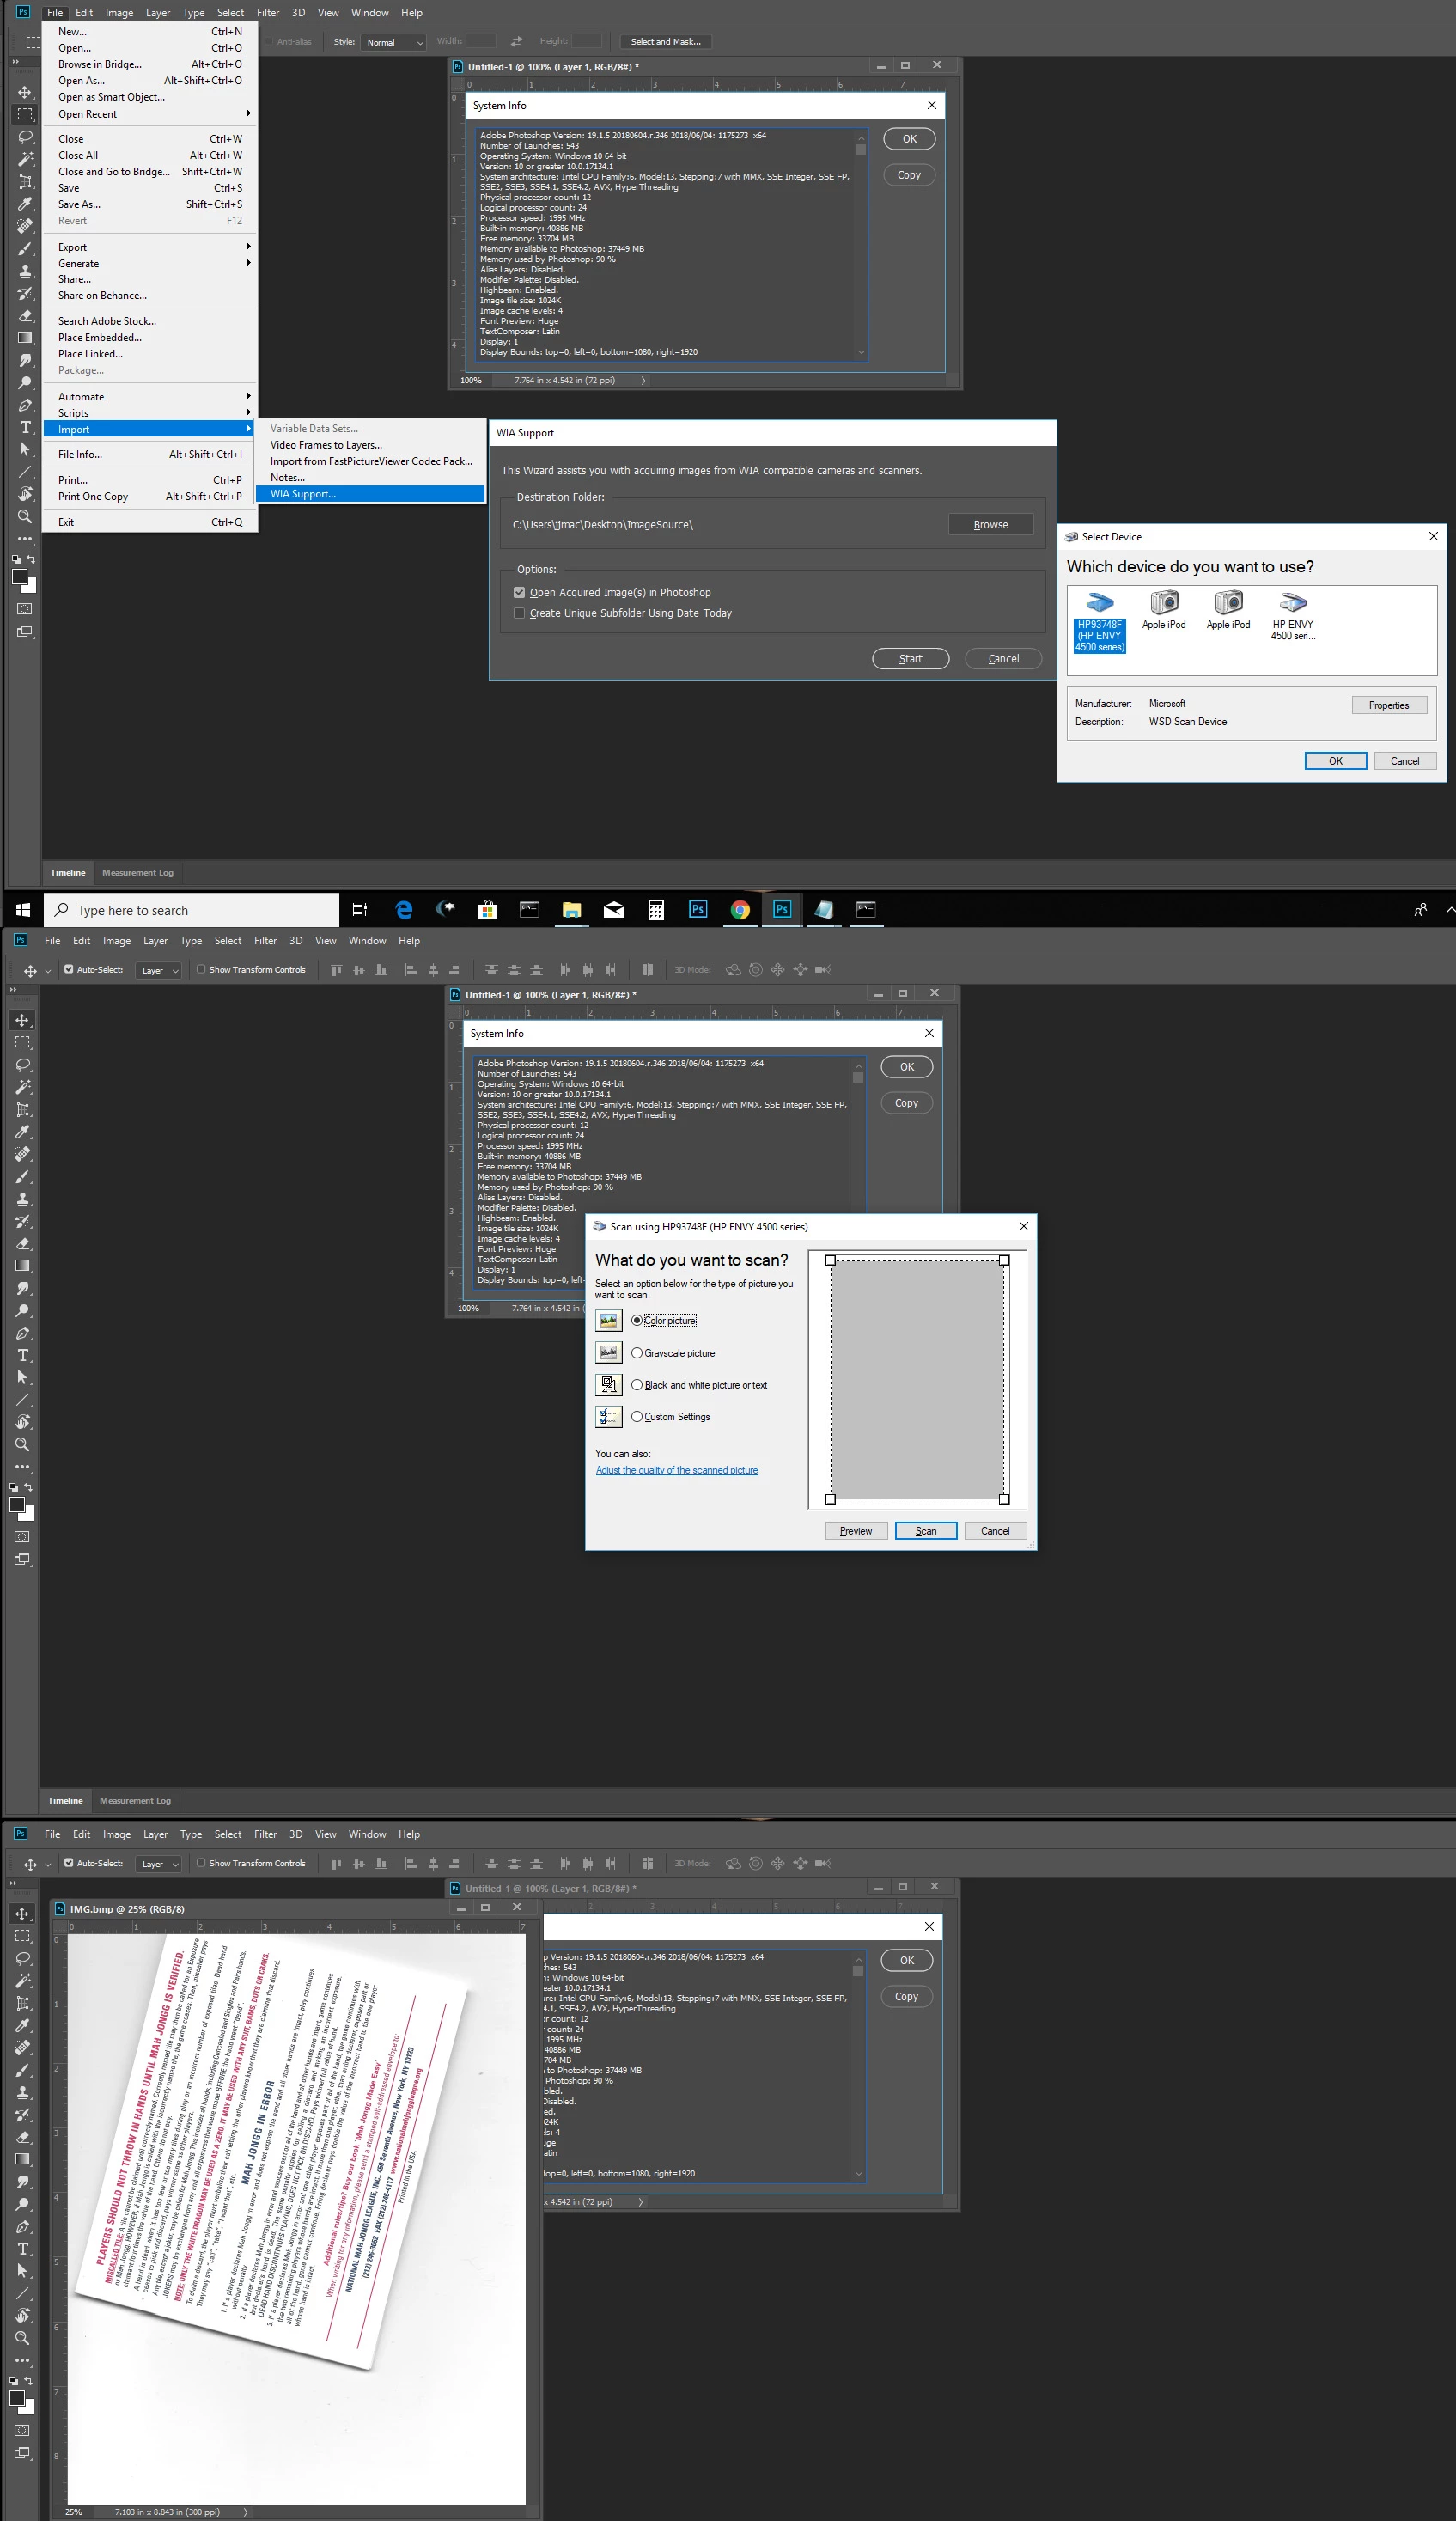Click Align top edges in the Scan dialog's window
The image size is (1456, 2521).
pyautogui.click(x=336, y=970)
